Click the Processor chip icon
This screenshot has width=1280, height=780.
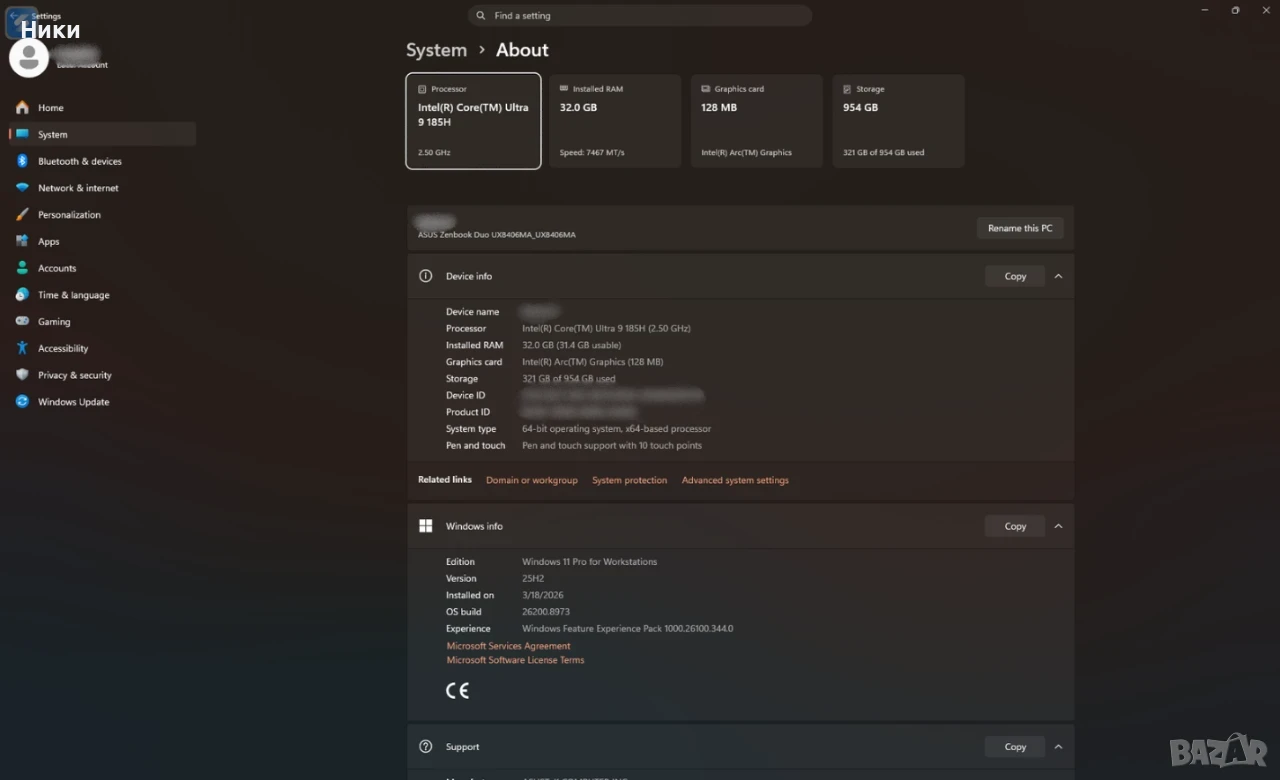coord(423,89)
